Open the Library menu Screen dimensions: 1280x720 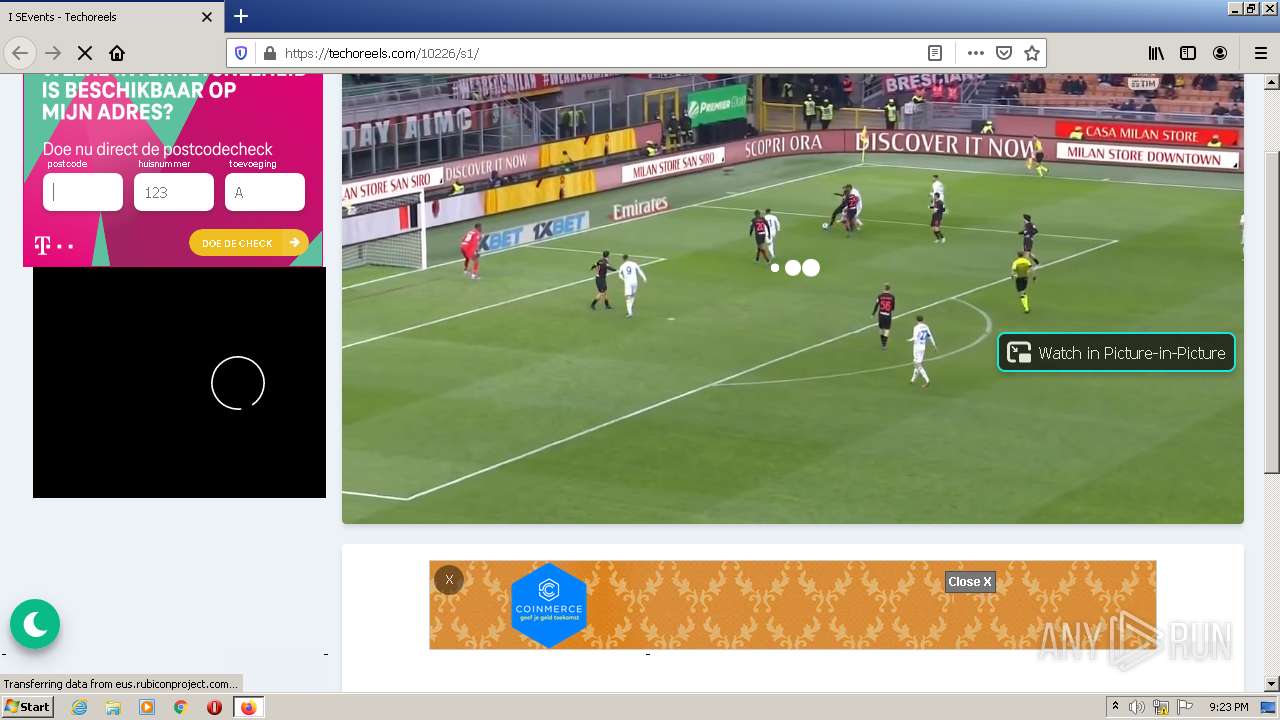(x=1156, y=53)
